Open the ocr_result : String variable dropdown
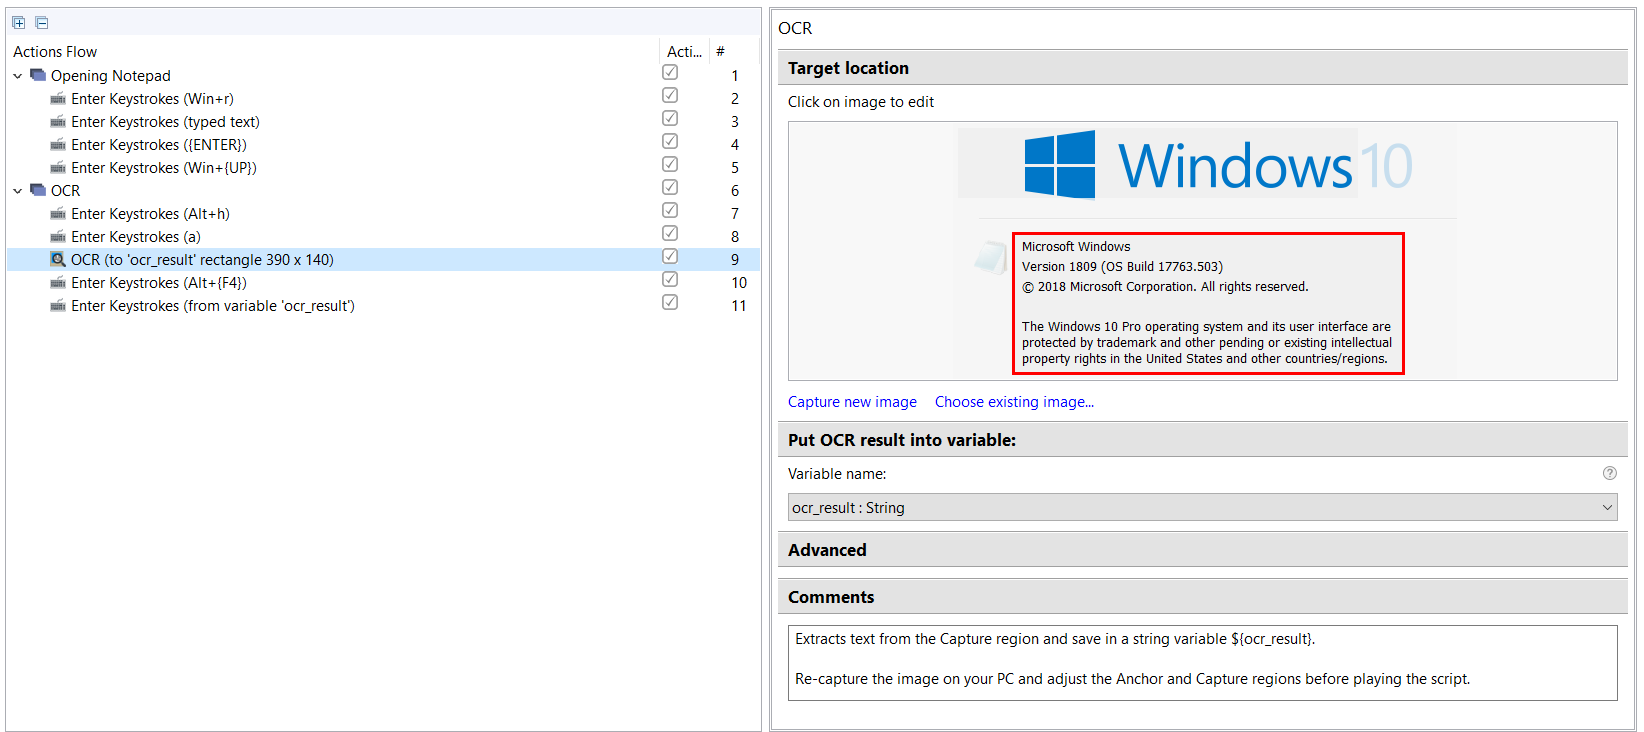This screenshot has width=1644, height=732. [1202, 507]
